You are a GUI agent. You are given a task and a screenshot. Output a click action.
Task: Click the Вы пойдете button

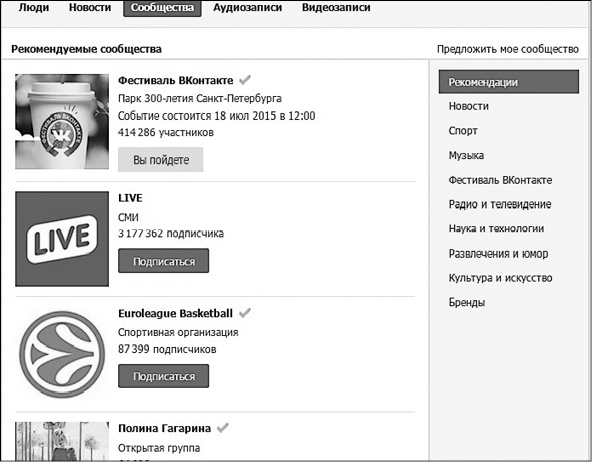[160, 160]
